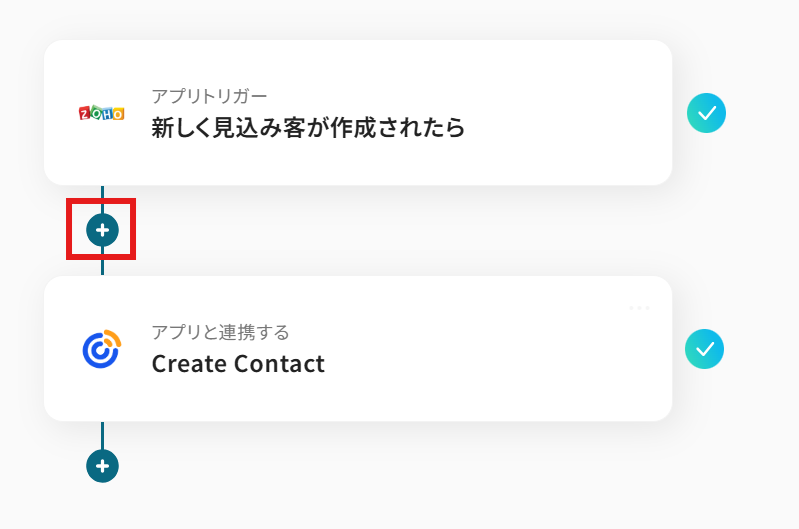The width and height of the screenshot is (799, 529).
Task: Click the Constant Contact app icon
Action: pyautogui.click(x=101, y=349)
